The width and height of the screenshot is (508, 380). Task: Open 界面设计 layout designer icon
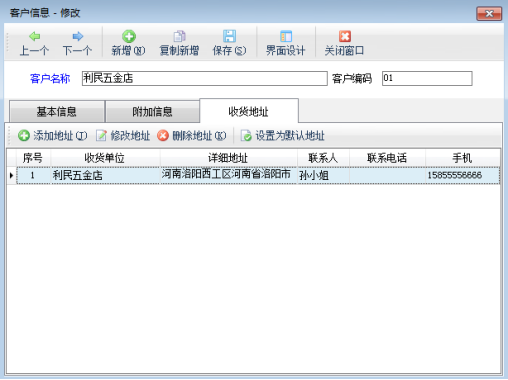[x=286, y=36]
